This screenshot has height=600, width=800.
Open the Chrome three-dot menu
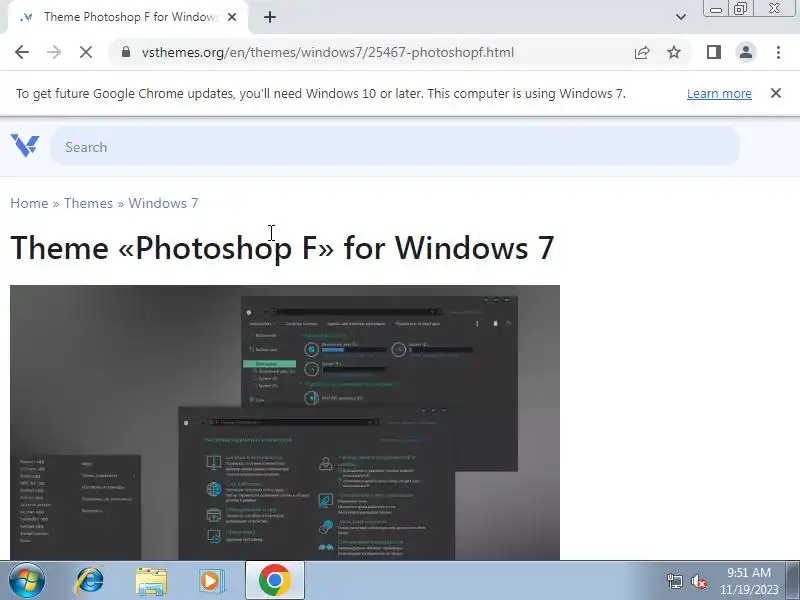coord(778,52)
